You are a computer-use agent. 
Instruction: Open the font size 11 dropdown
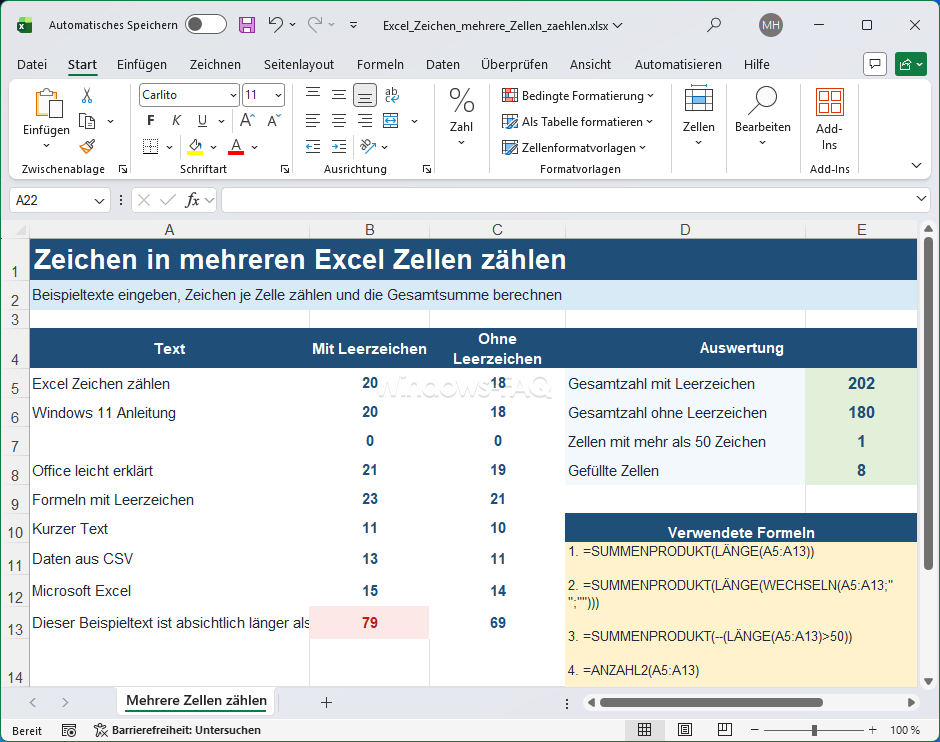(278, 95)
